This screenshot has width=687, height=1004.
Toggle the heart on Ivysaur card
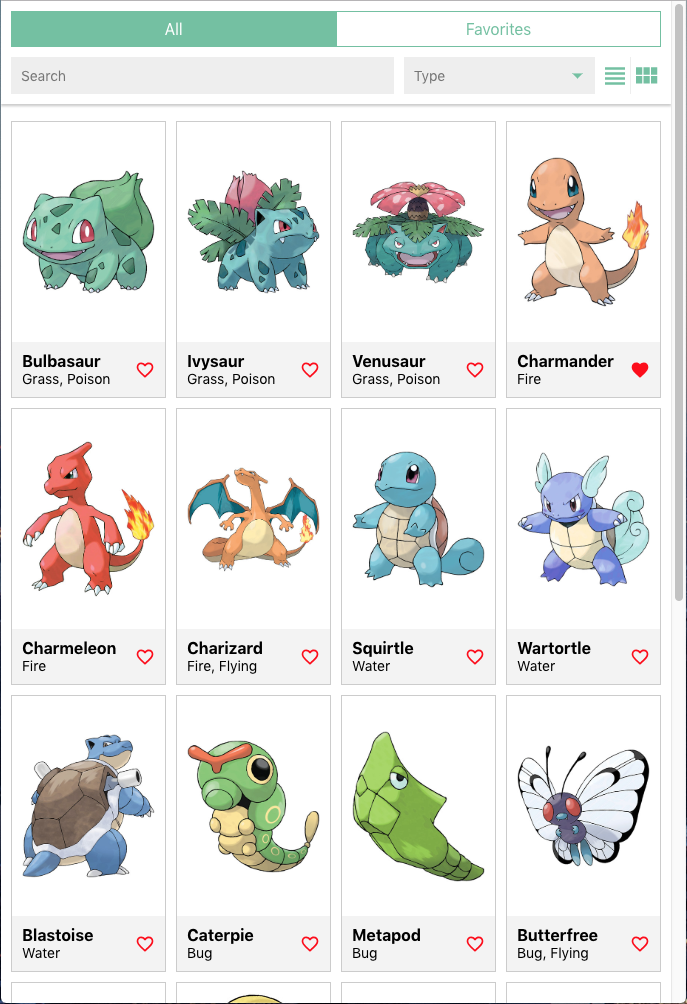(x=311, y=369)
